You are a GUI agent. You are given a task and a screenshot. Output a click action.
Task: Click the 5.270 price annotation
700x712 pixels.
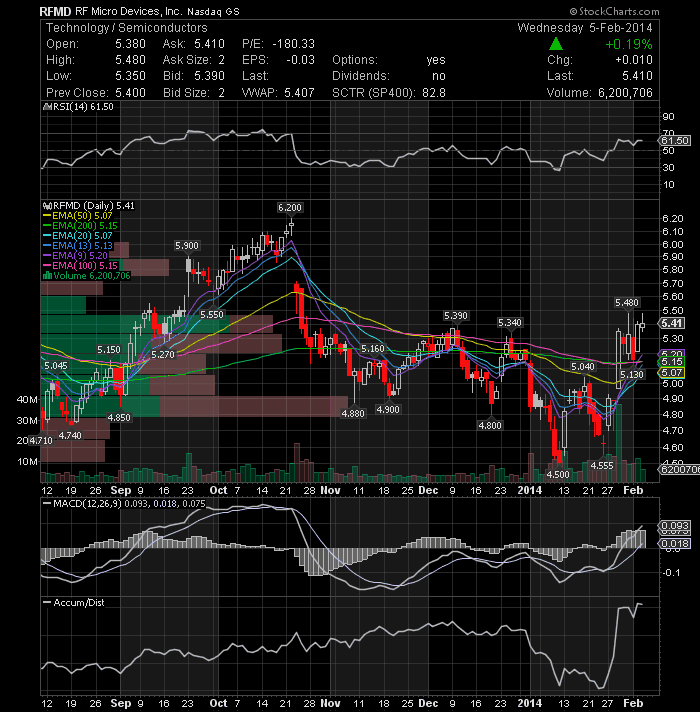point(163,354)
